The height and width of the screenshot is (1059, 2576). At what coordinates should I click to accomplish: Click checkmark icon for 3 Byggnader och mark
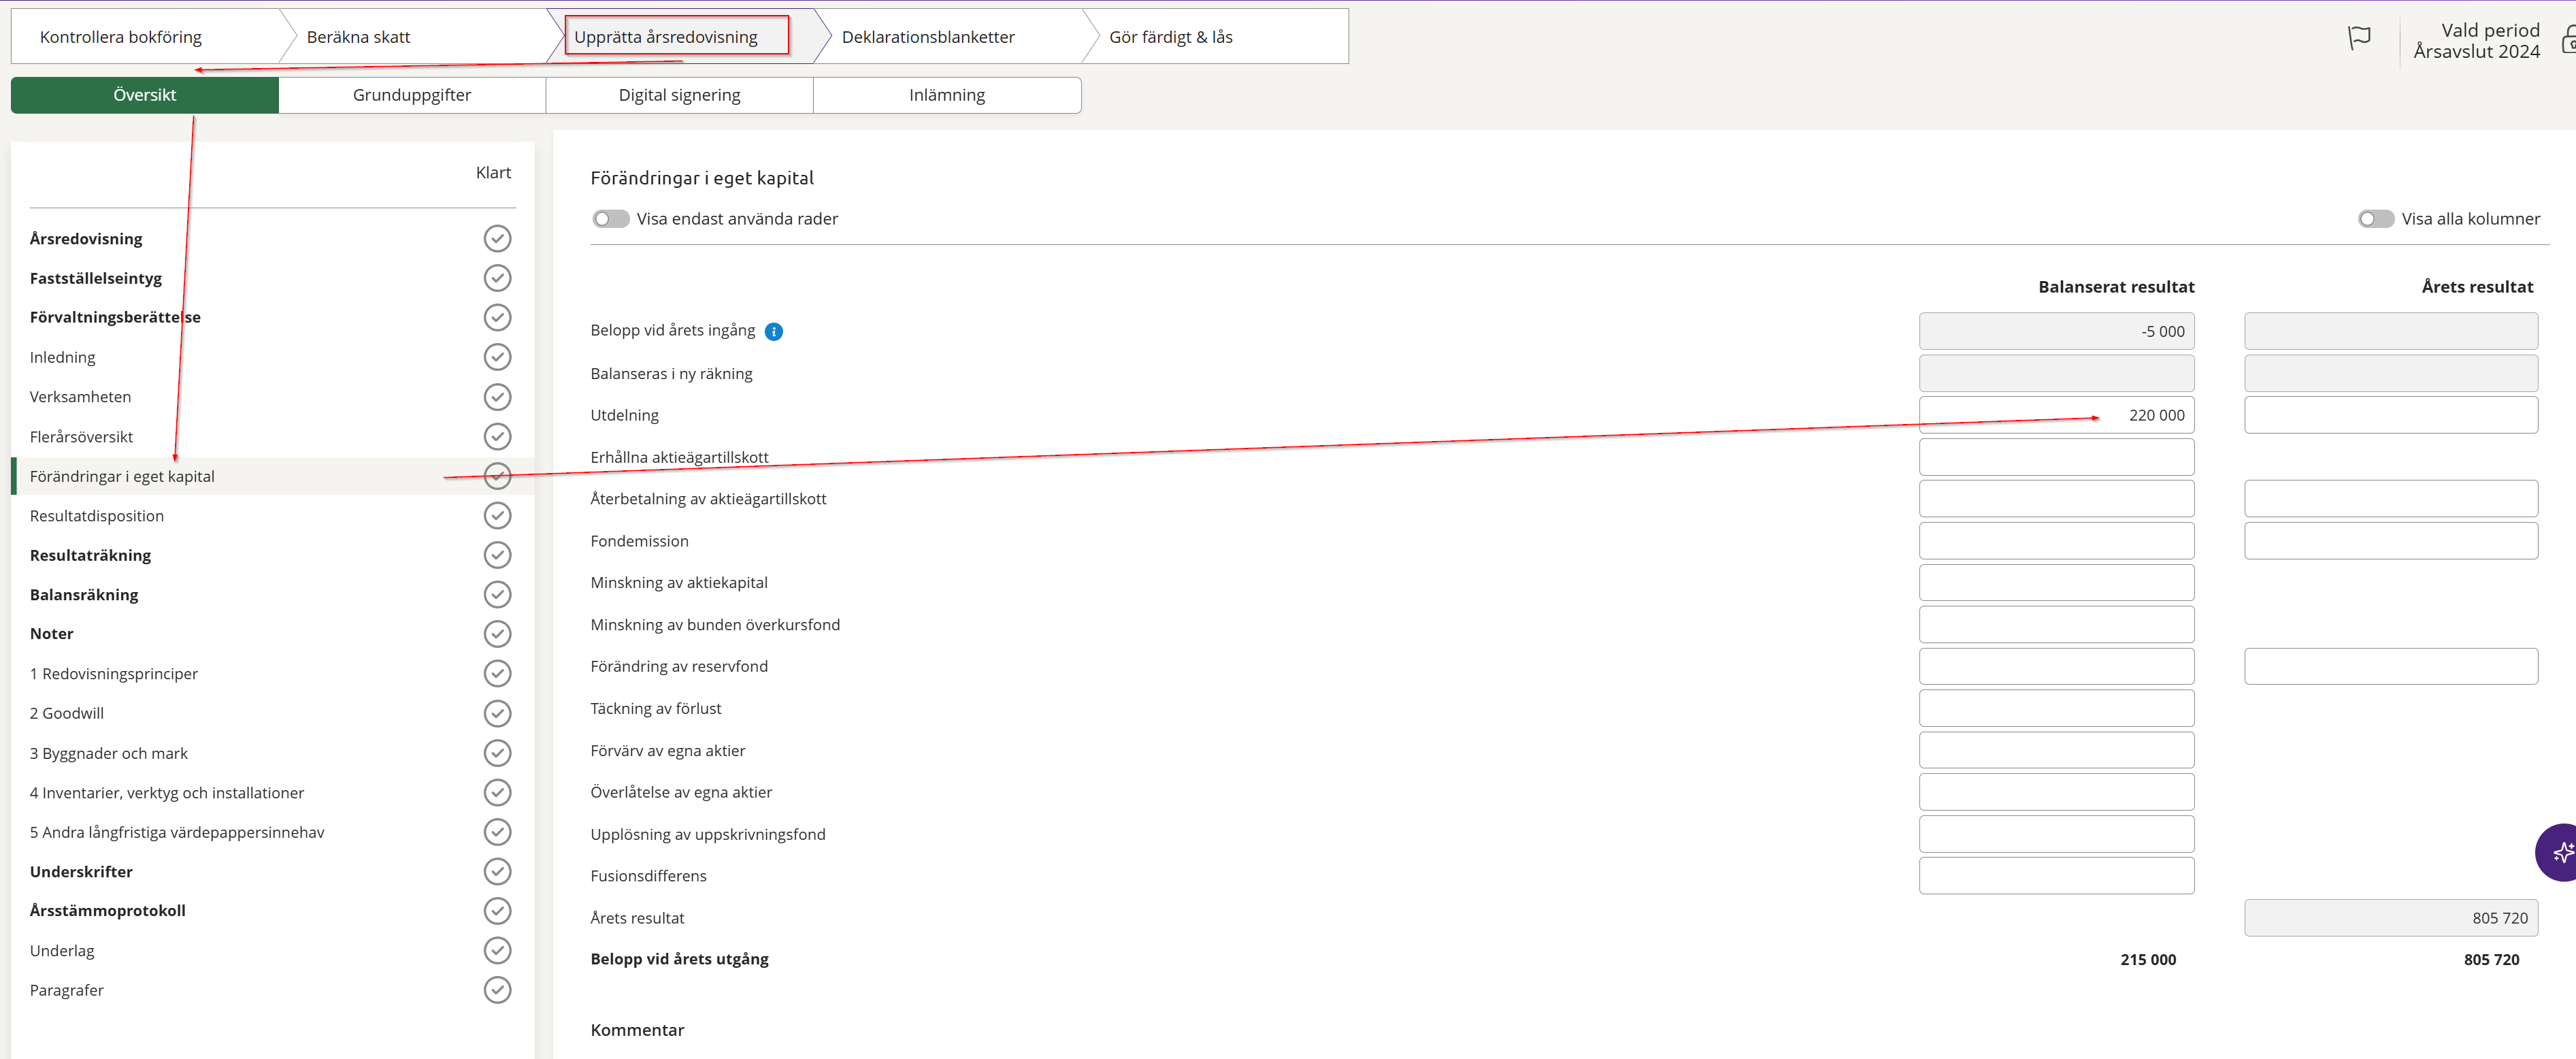click(x=497, y=753)
